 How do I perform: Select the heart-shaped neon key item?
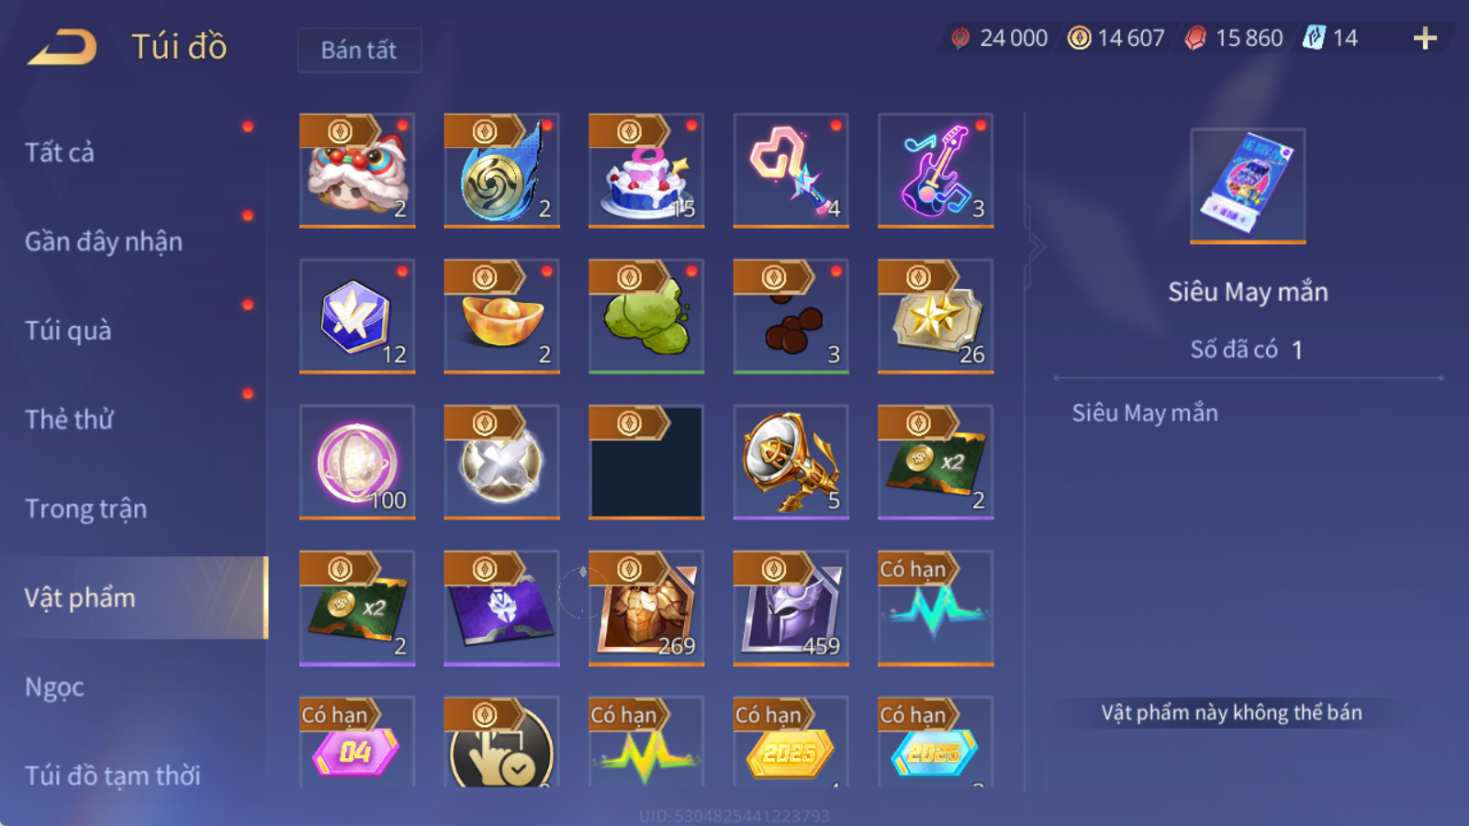click(x=791, y=170)
